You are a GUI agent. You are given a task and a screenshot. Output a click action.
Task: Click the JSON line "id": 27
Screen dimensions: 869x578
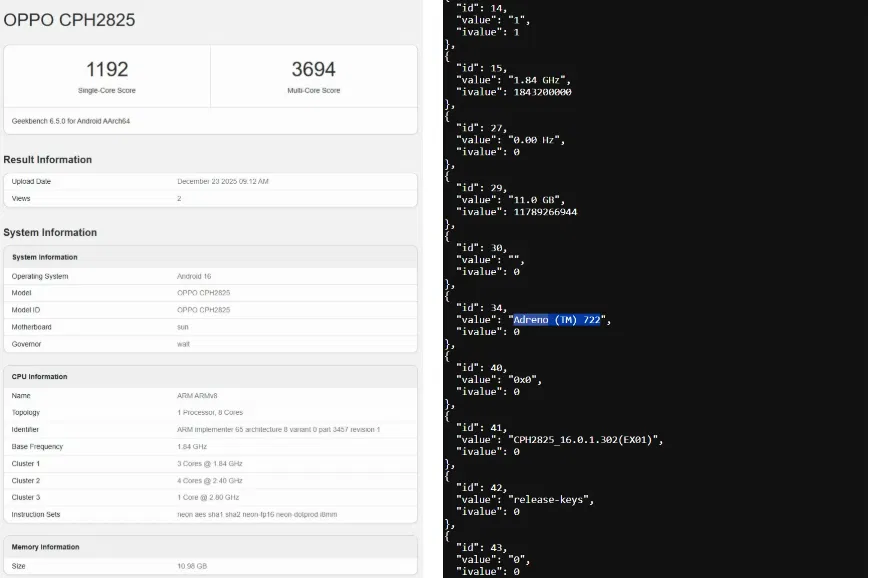coord(481,128)
